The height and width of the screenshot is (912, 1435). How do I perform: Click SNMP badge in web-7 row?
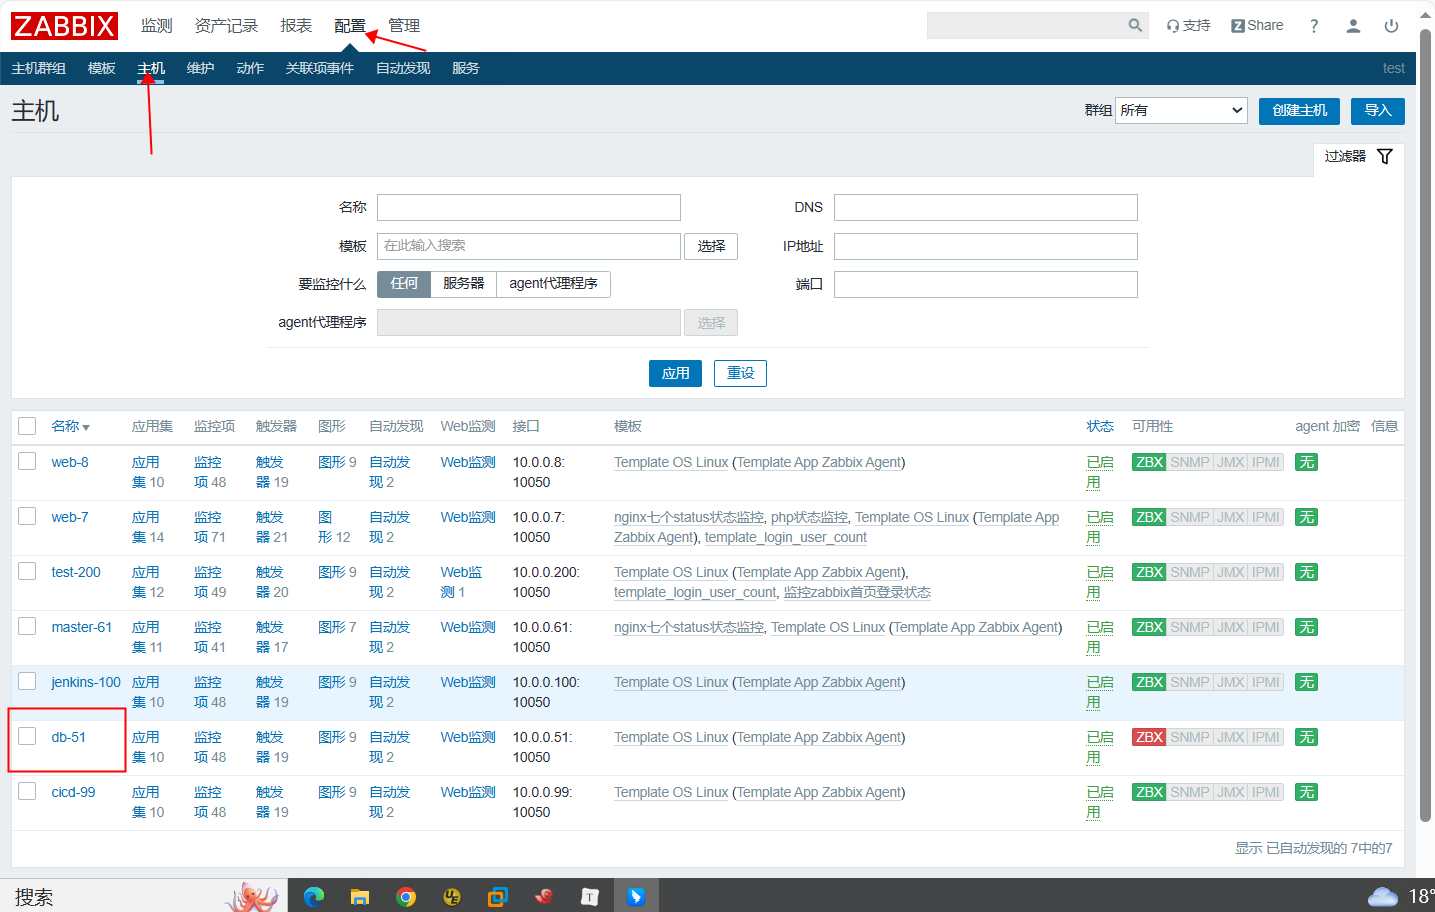click(1190, 517)
